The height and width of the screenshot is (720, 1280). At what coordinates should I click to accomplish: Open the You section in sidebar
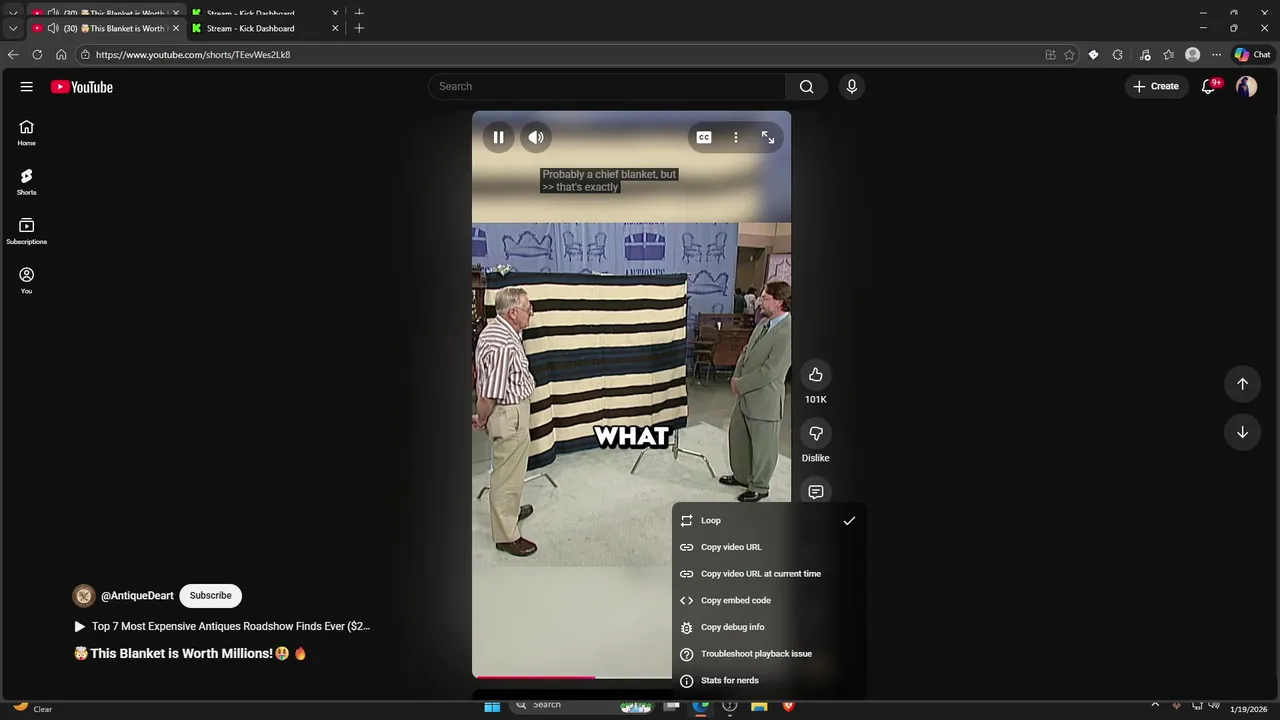[x=27, y=281]
